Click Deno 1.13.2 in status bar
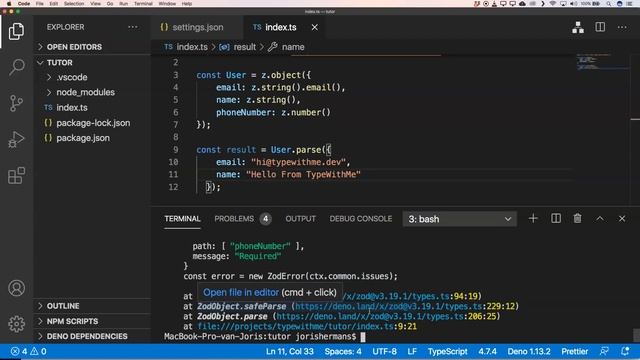Screen dimensions: 640x360 [529, 351]
